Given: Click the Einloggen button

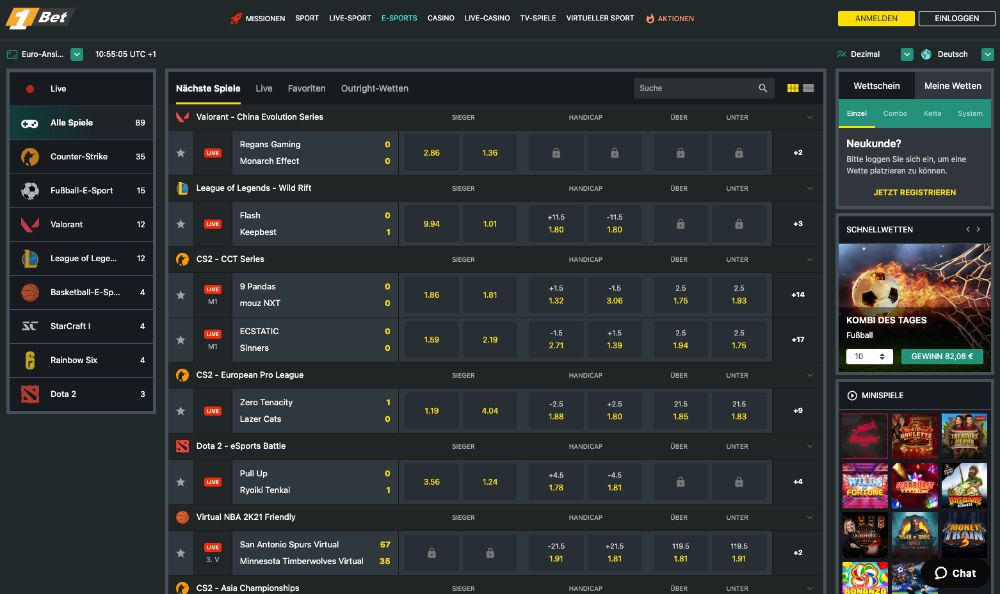Looking at the screenshot, I should click(957, 19).
